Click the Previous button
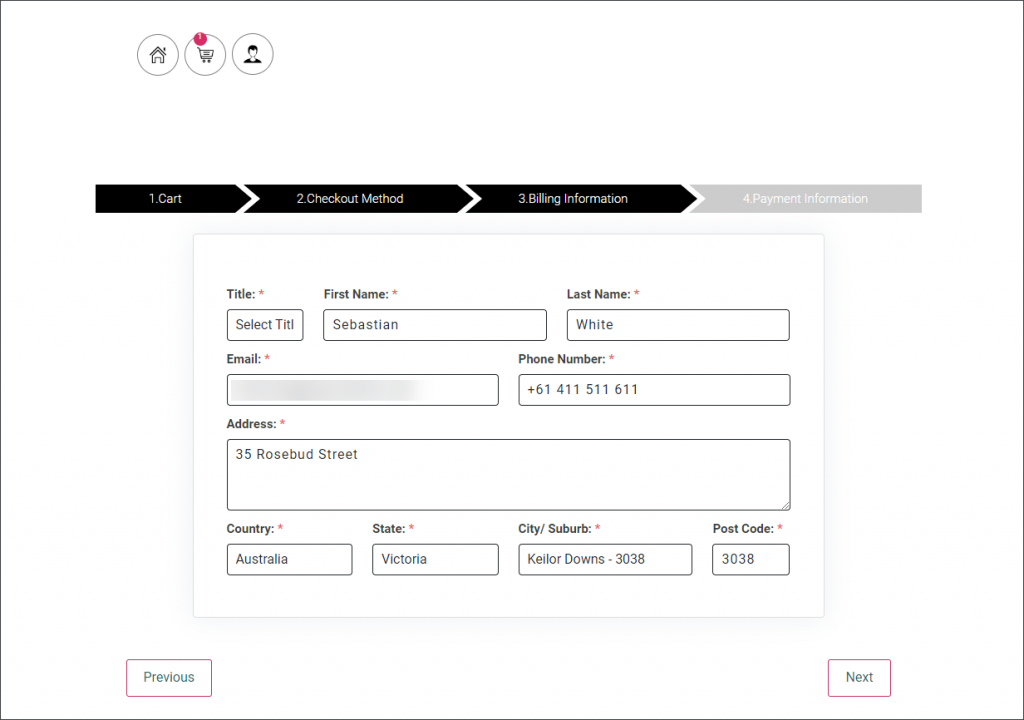1024x720 pixels. 169,678
